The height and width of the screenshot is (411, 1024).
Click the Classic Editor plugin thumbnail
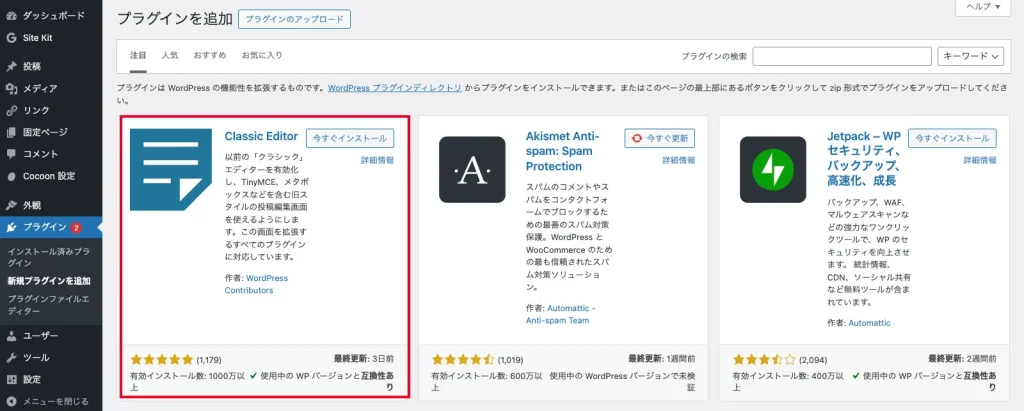[x=170, y=170]
